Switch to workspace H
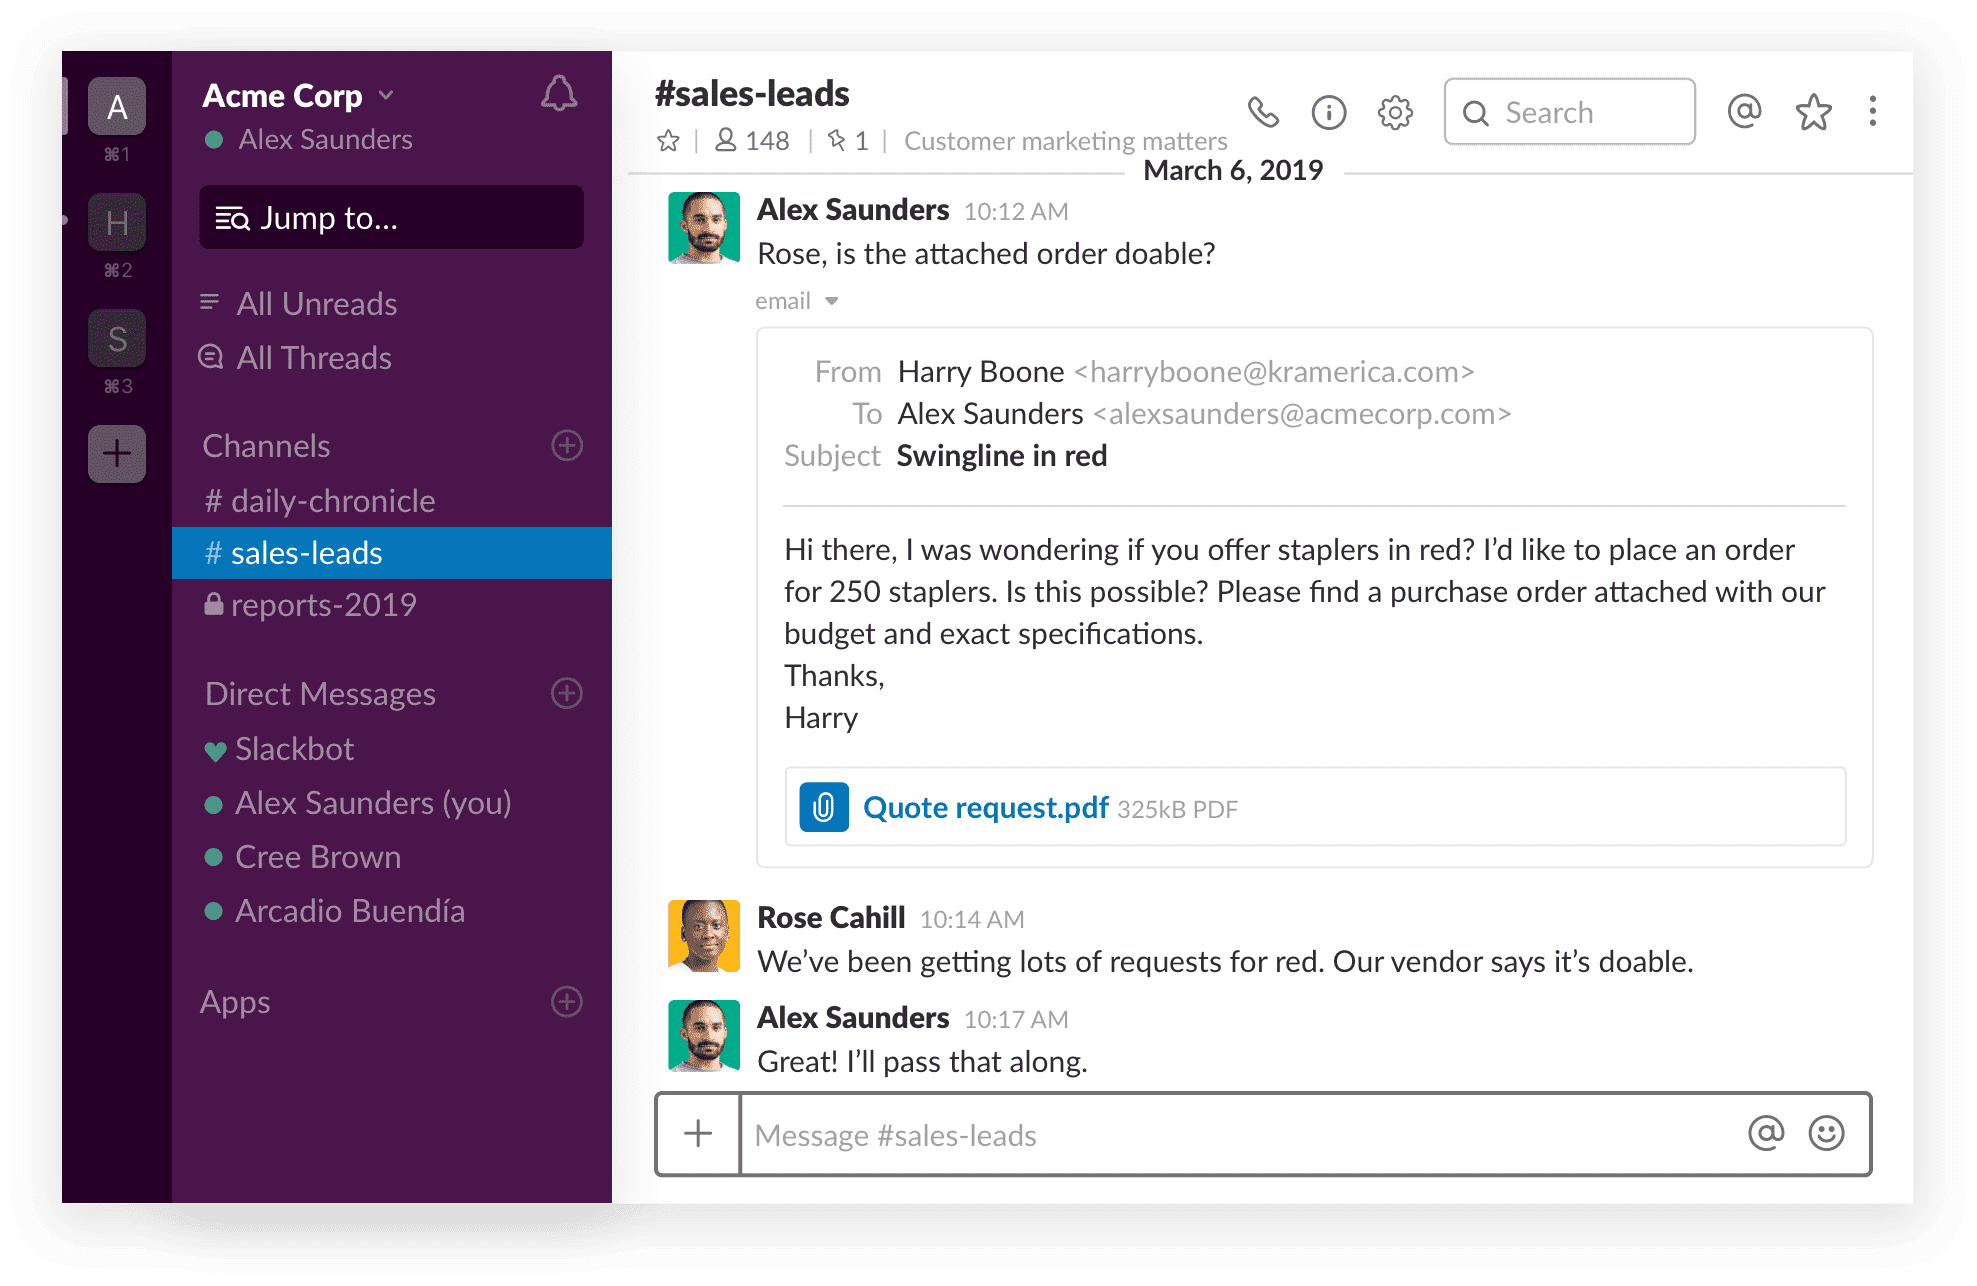 click(117, 222)
